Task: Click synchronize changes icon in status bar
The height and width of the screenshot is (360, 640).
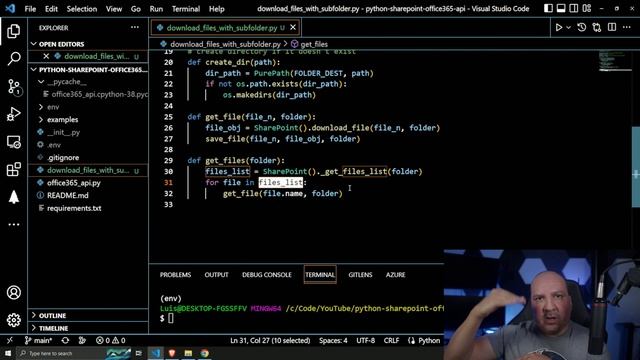Action: [x=65, y=340]
